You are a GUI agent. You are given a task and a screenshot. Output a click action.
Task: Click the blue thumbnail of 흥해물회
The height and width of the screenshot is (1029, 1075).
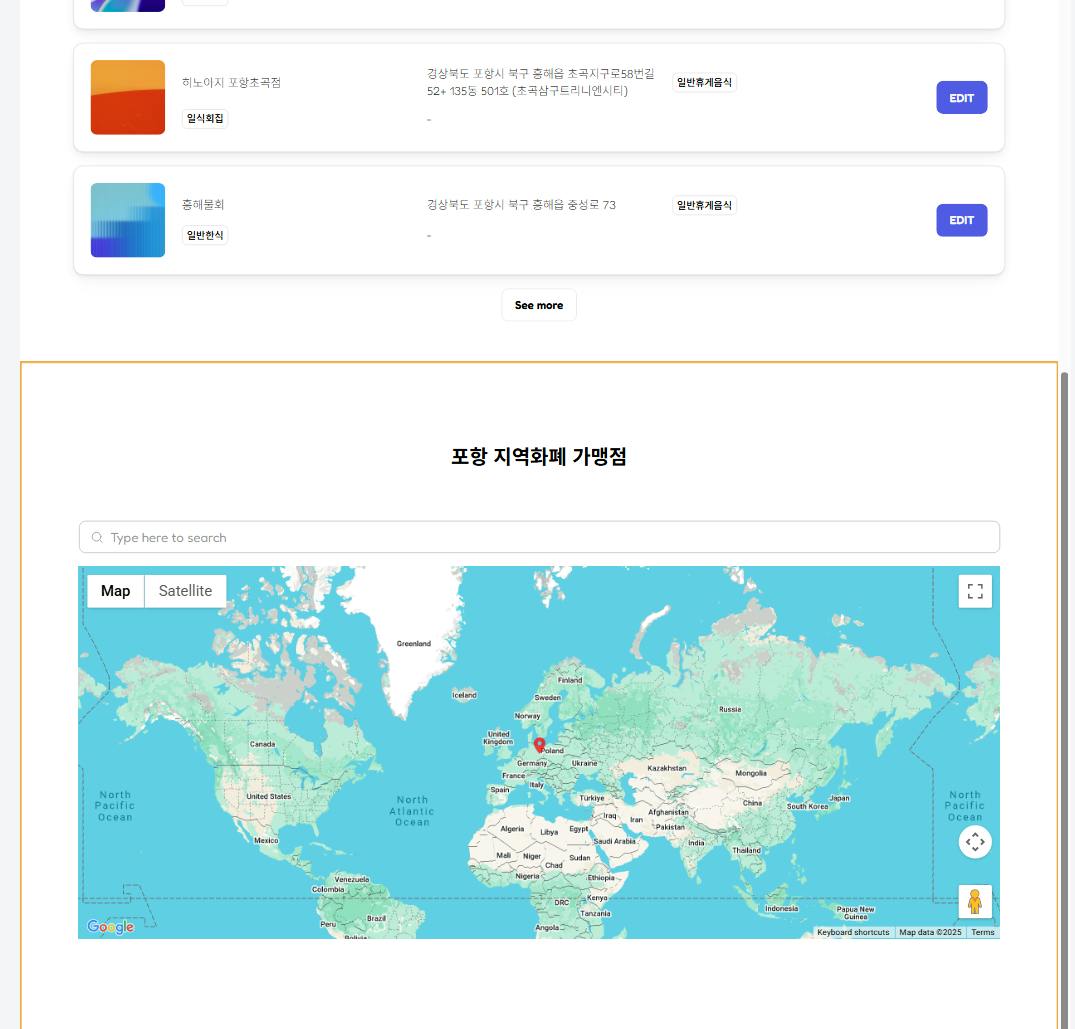tap(128, 220)
